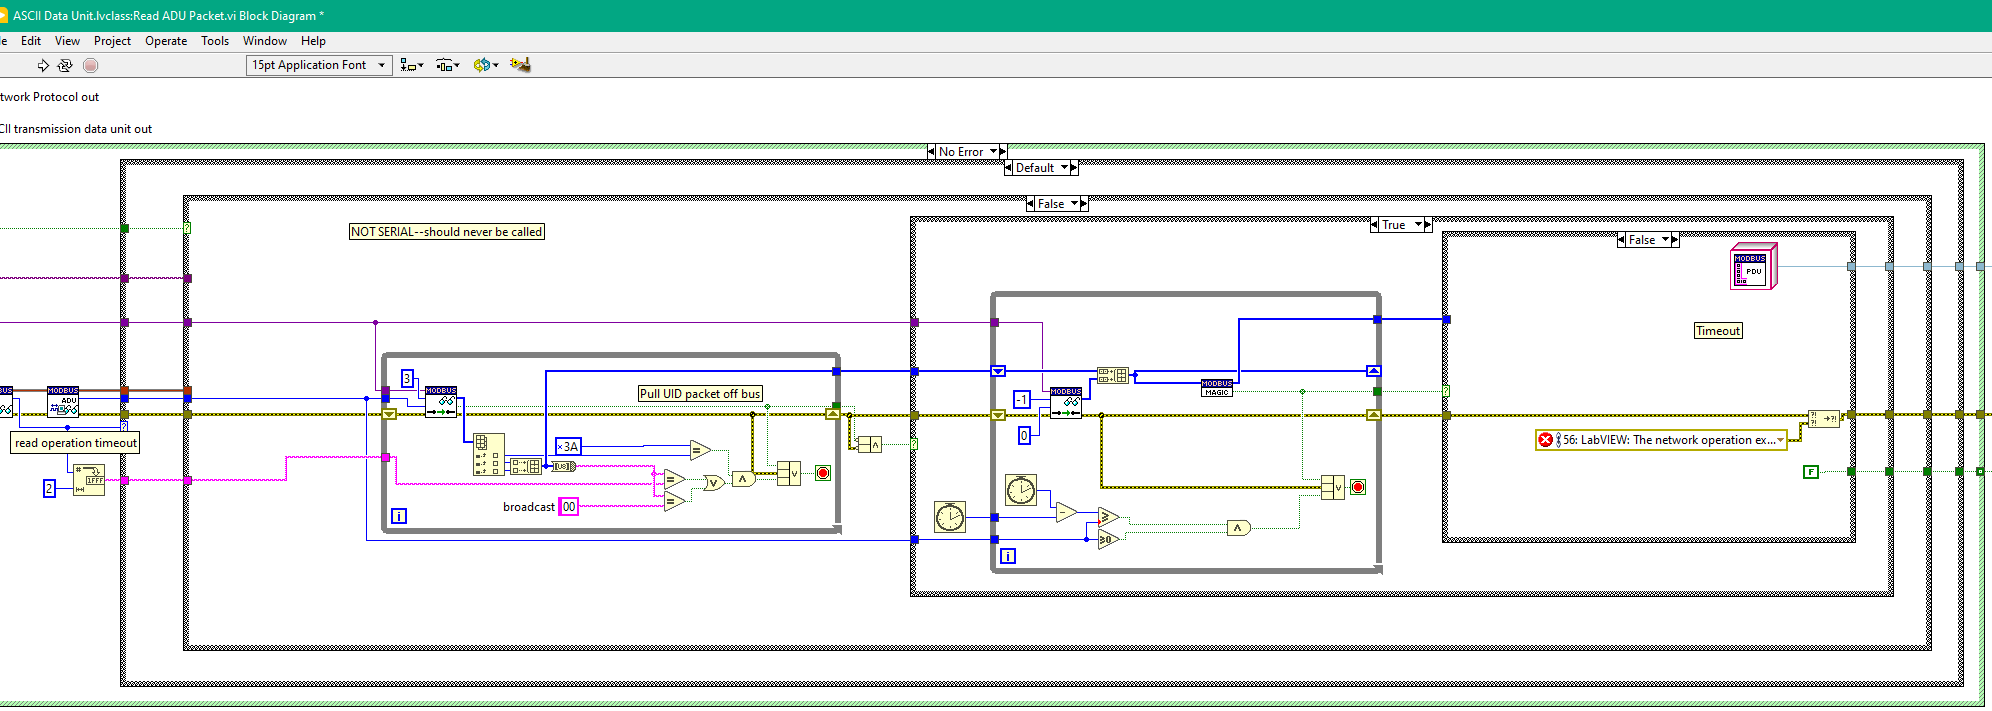Click the Run Continuously button

point(65,66)
